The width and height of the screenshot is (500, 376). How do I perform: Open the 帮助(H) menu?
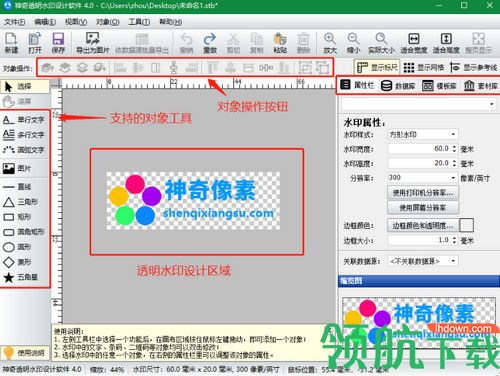tap(170, 22)
